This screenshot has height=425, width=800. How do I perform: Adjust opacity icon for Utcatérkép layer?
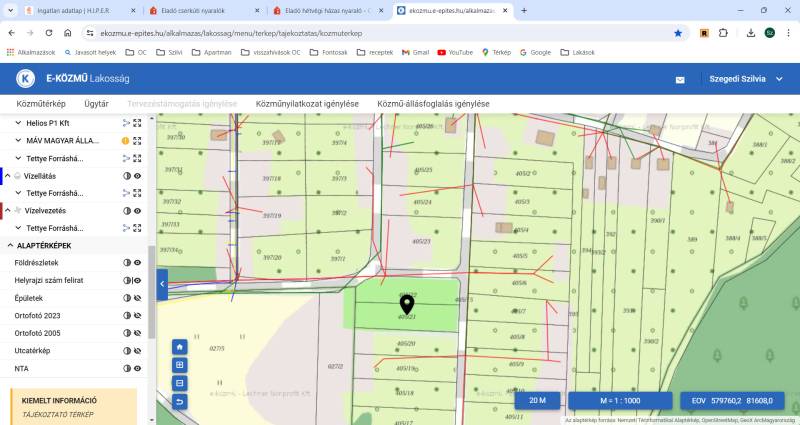127,351
